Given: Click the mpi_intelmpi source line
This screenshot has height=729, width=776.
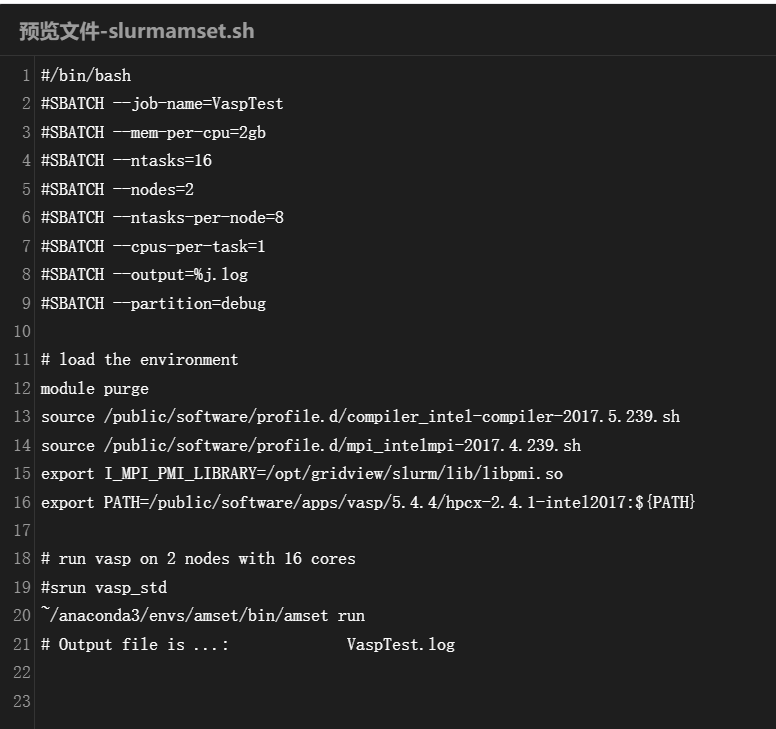Looking at the screenshot, I should (311, 445).
